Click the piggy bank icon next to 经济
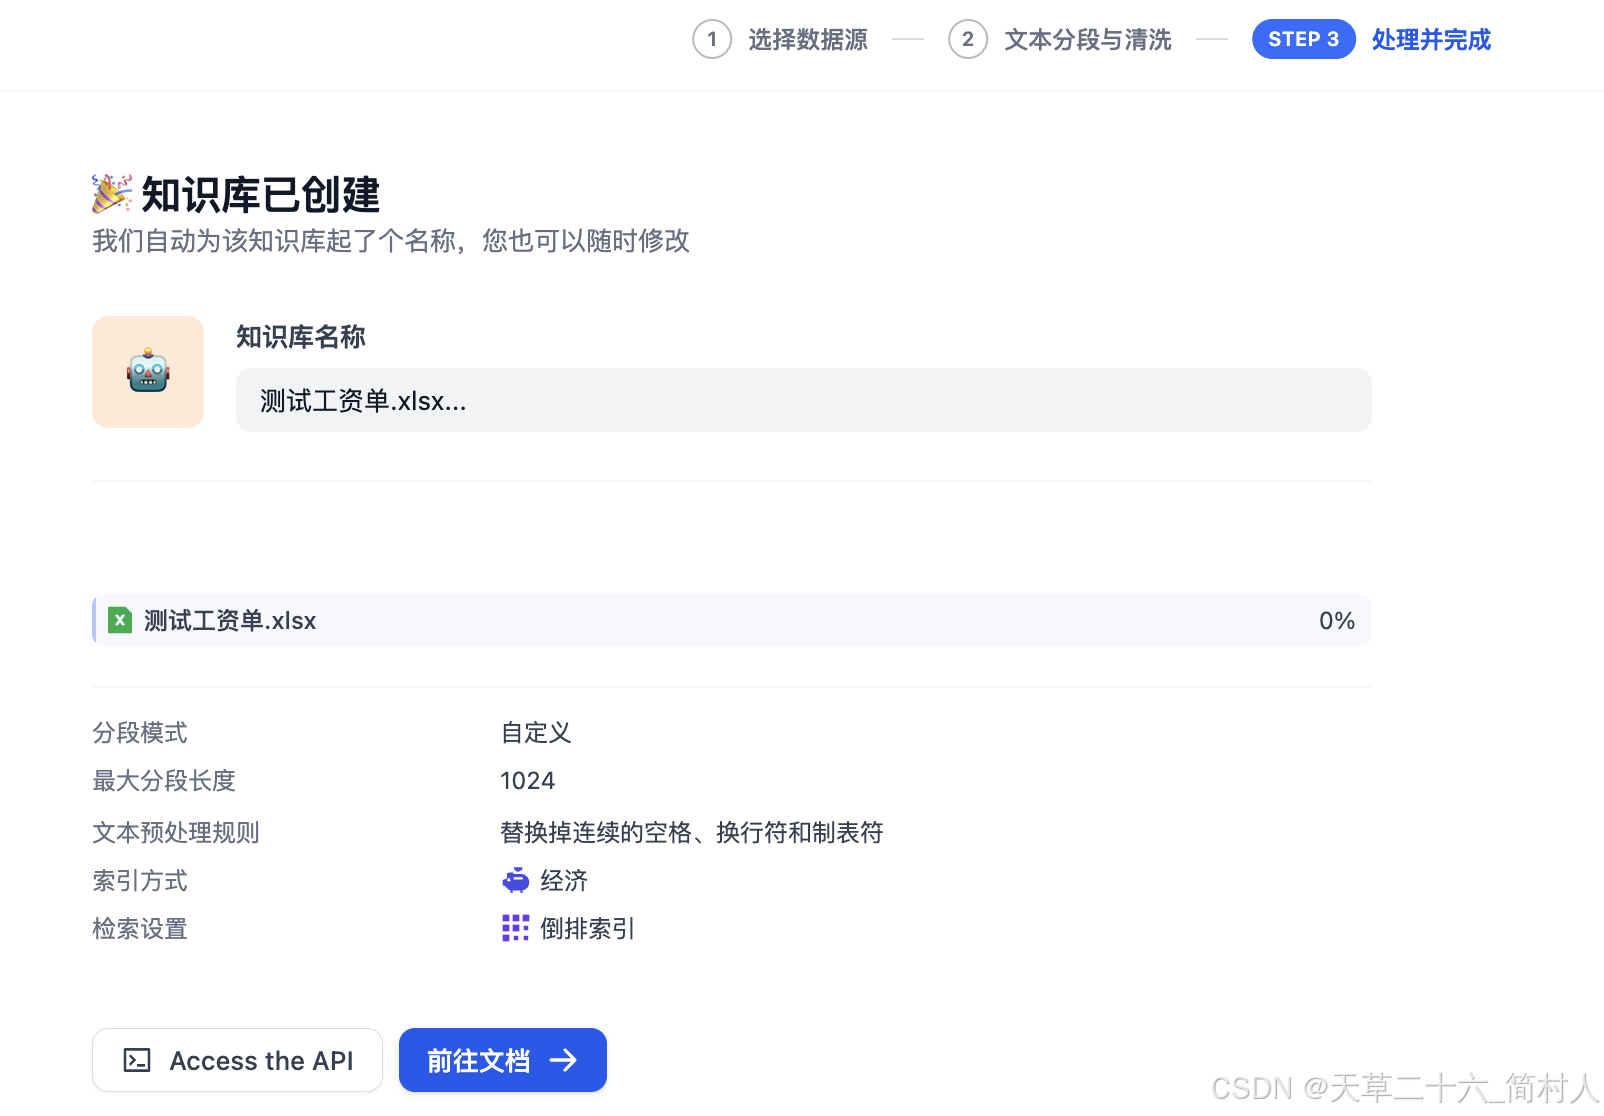The width and height of the screenshot is (1604, 1116). click(x=516, y=880)
